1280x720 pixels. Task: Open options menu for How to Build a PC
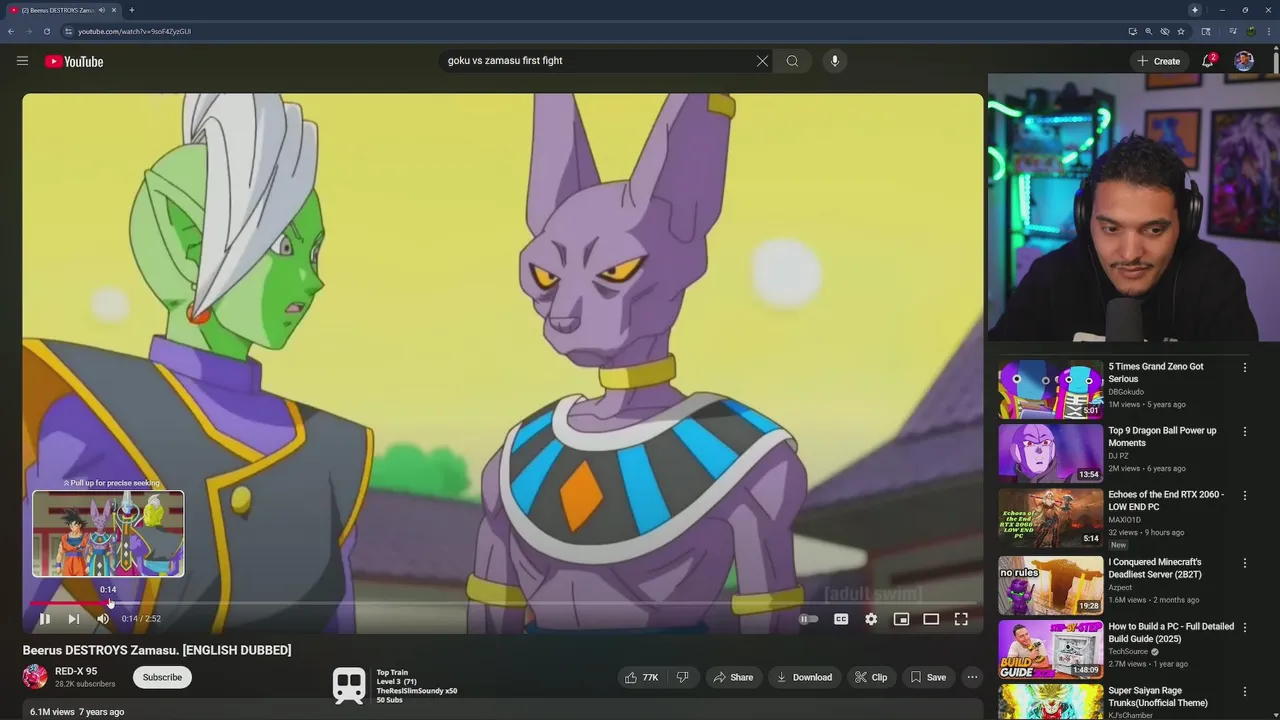pos(1245,628)
